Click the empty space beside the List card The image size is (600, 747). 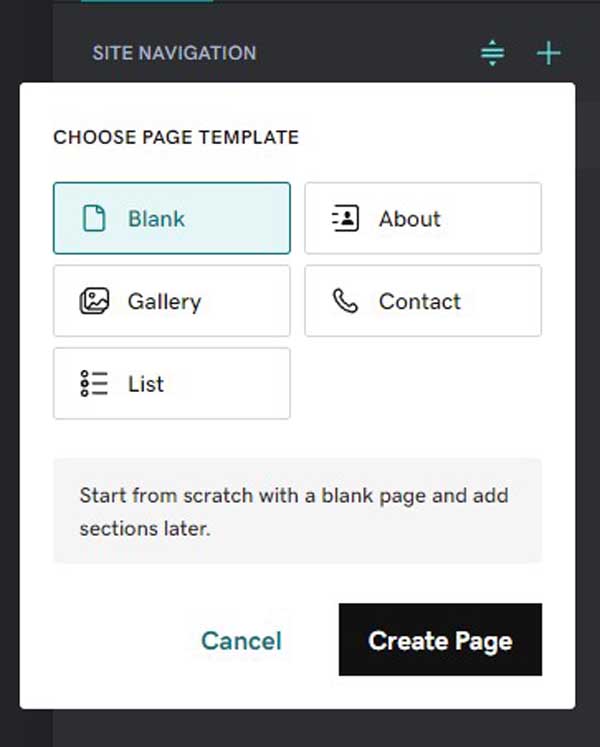[423, 384]
